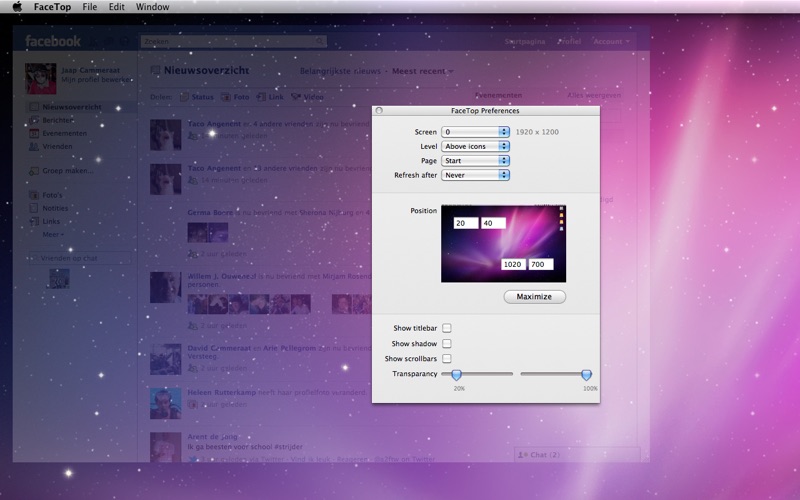Open the Refresh after dropdown
Screen dimensions: 800x500
click(476, 175)
